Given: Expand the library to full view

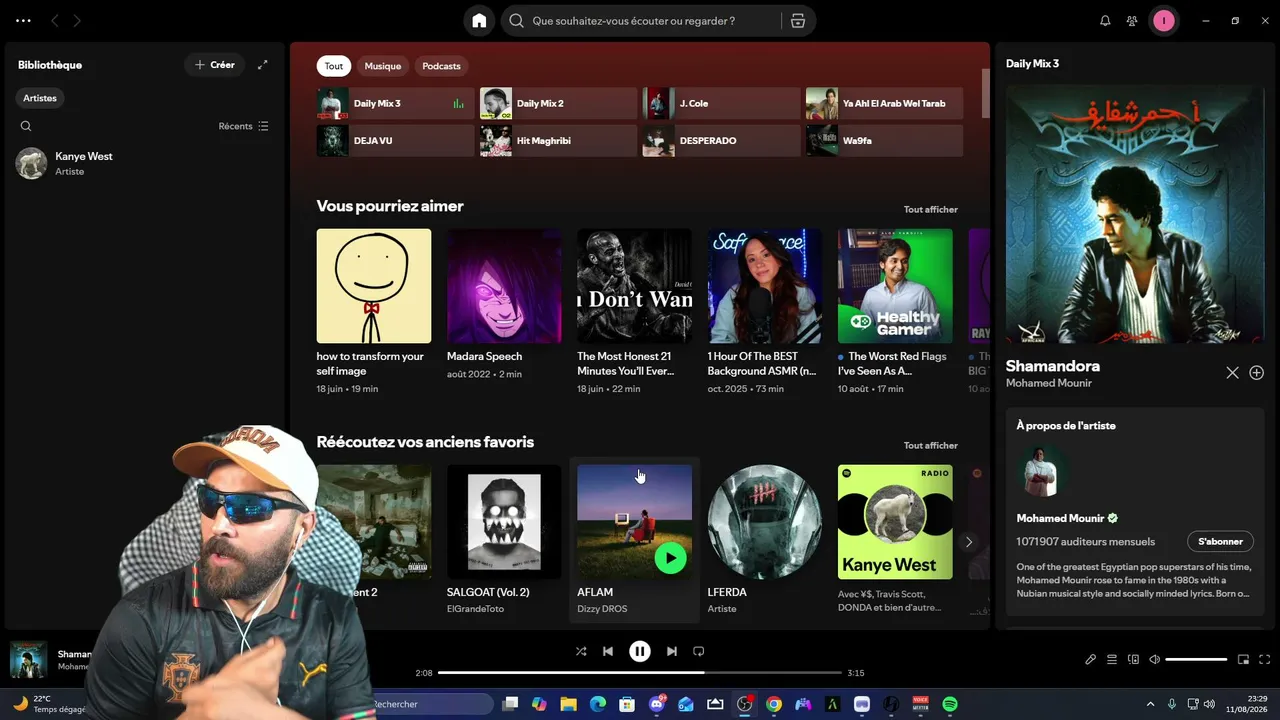Looking at the screenshot, I should point(263,65).
